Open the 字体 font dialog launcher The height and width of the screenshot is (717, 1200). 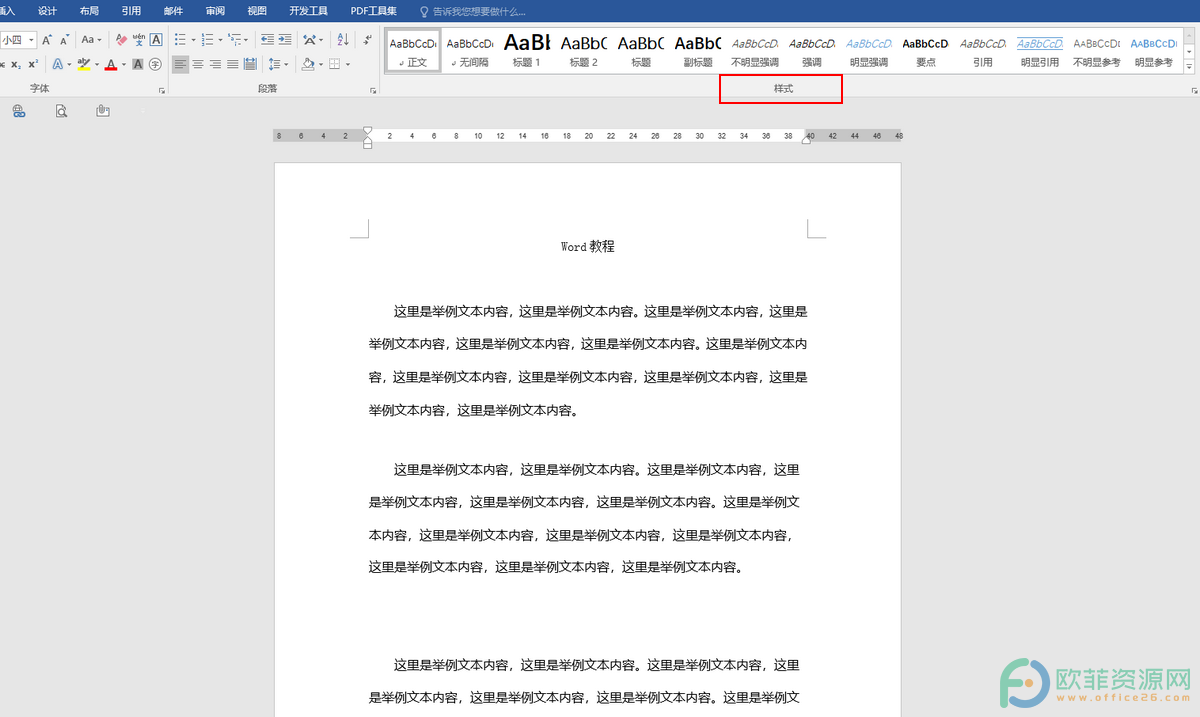click(162, 91)
